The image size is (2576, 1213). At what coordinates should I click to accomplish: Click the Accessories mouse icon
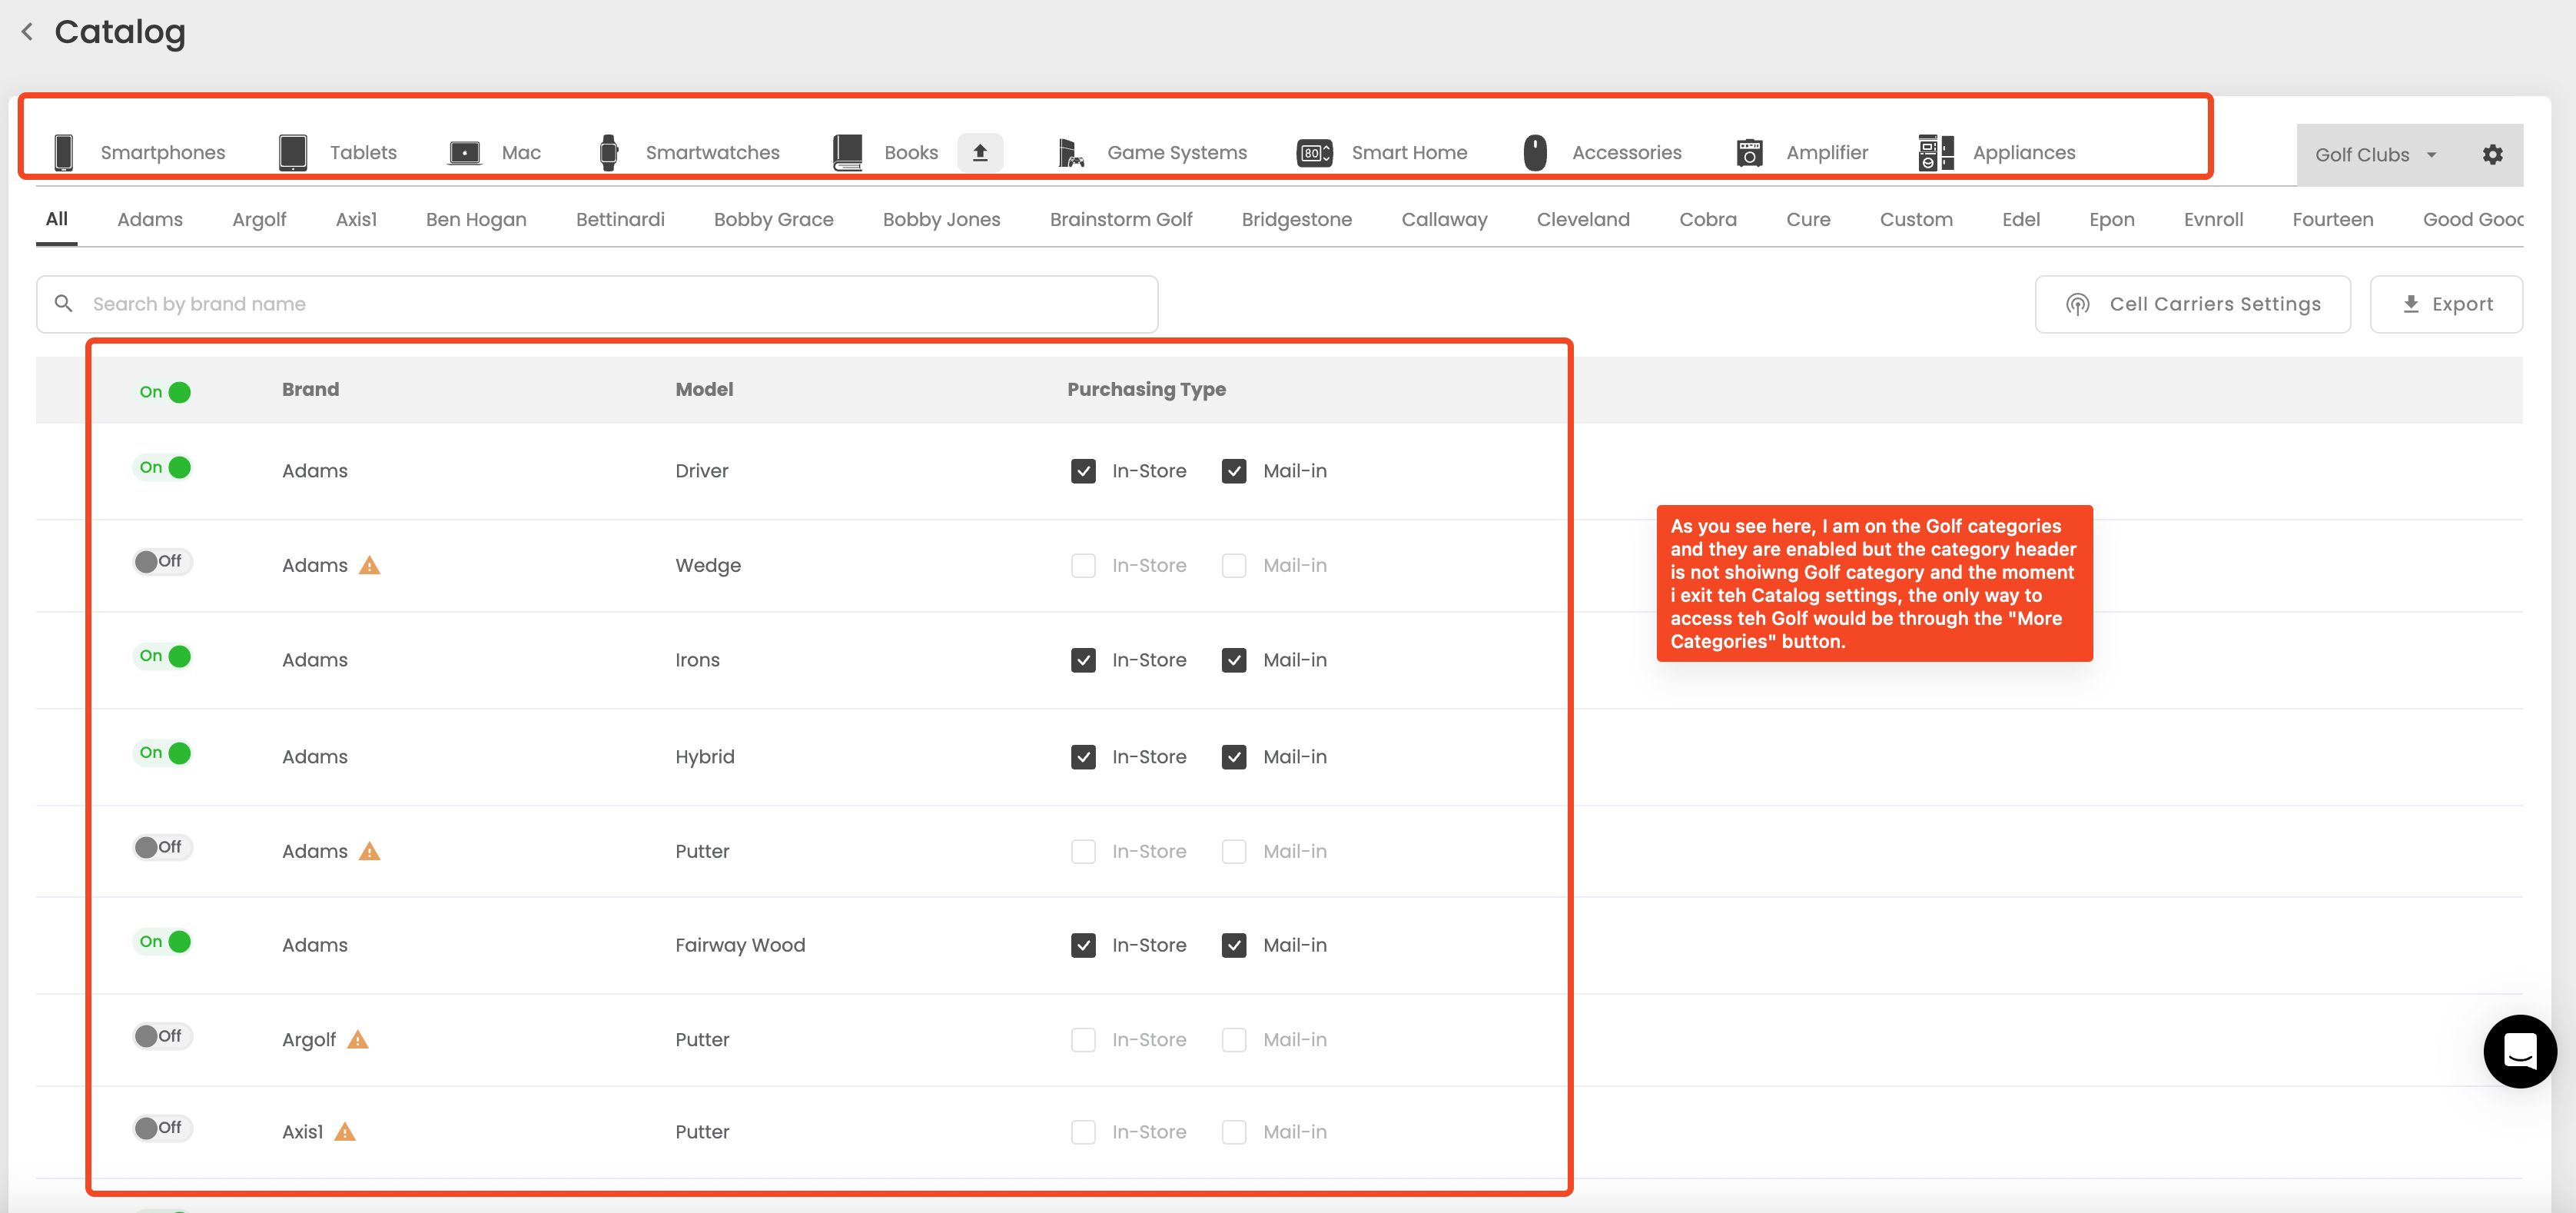pos(1535,152)
